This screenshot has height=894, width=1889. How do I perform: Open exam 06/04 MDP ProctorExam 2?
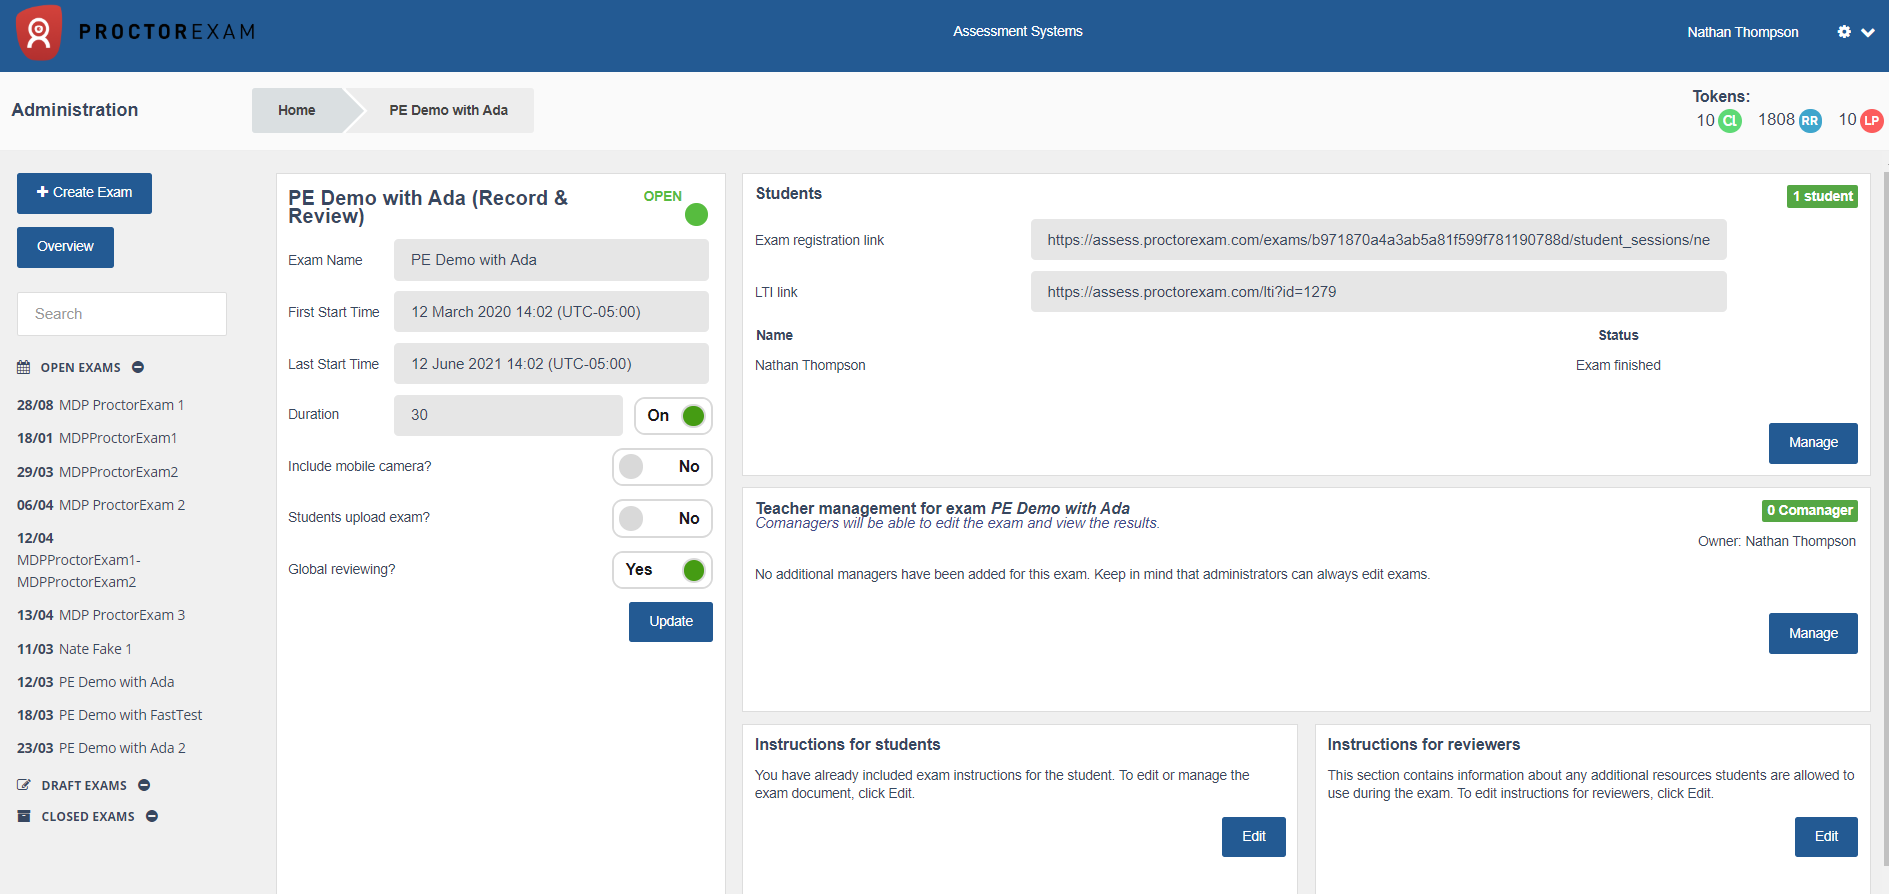(101, 505)
